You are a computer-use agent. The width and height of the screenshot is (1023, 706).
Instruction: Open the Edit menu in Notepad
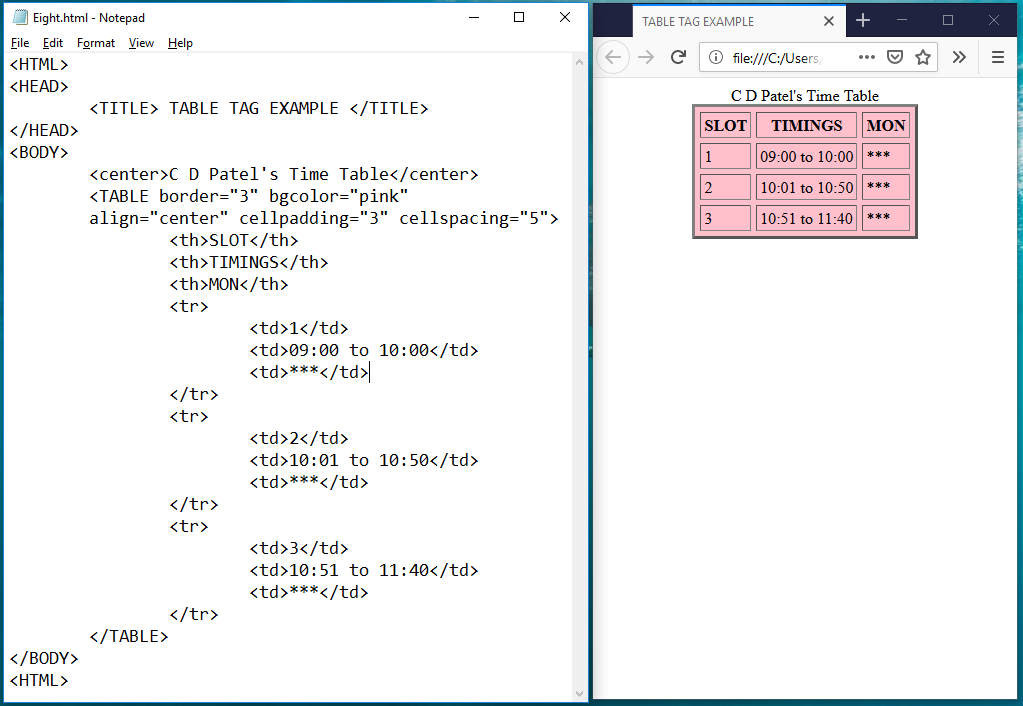click(x=52, y=43)
